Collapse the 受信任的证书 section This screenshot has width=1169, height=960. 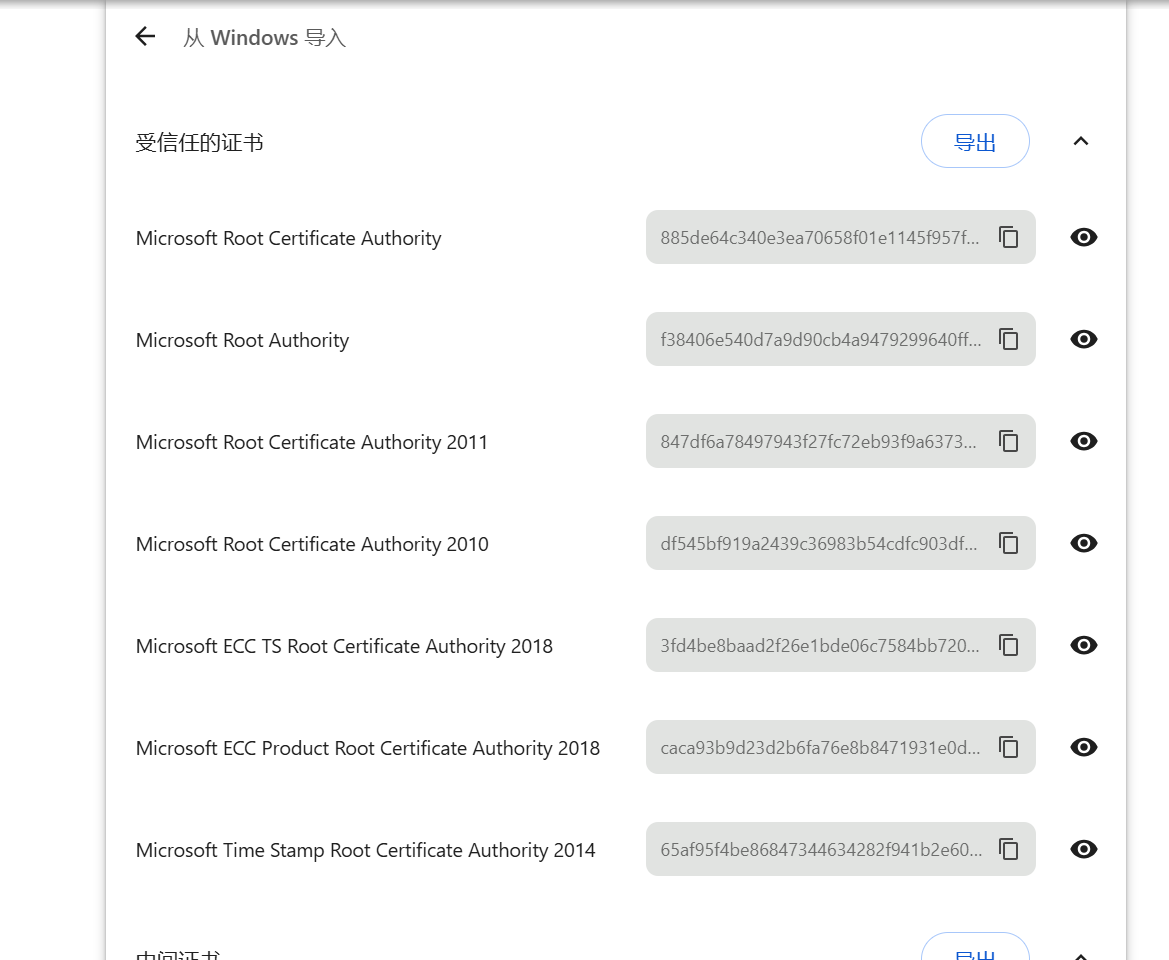[x=1080, y=141]
